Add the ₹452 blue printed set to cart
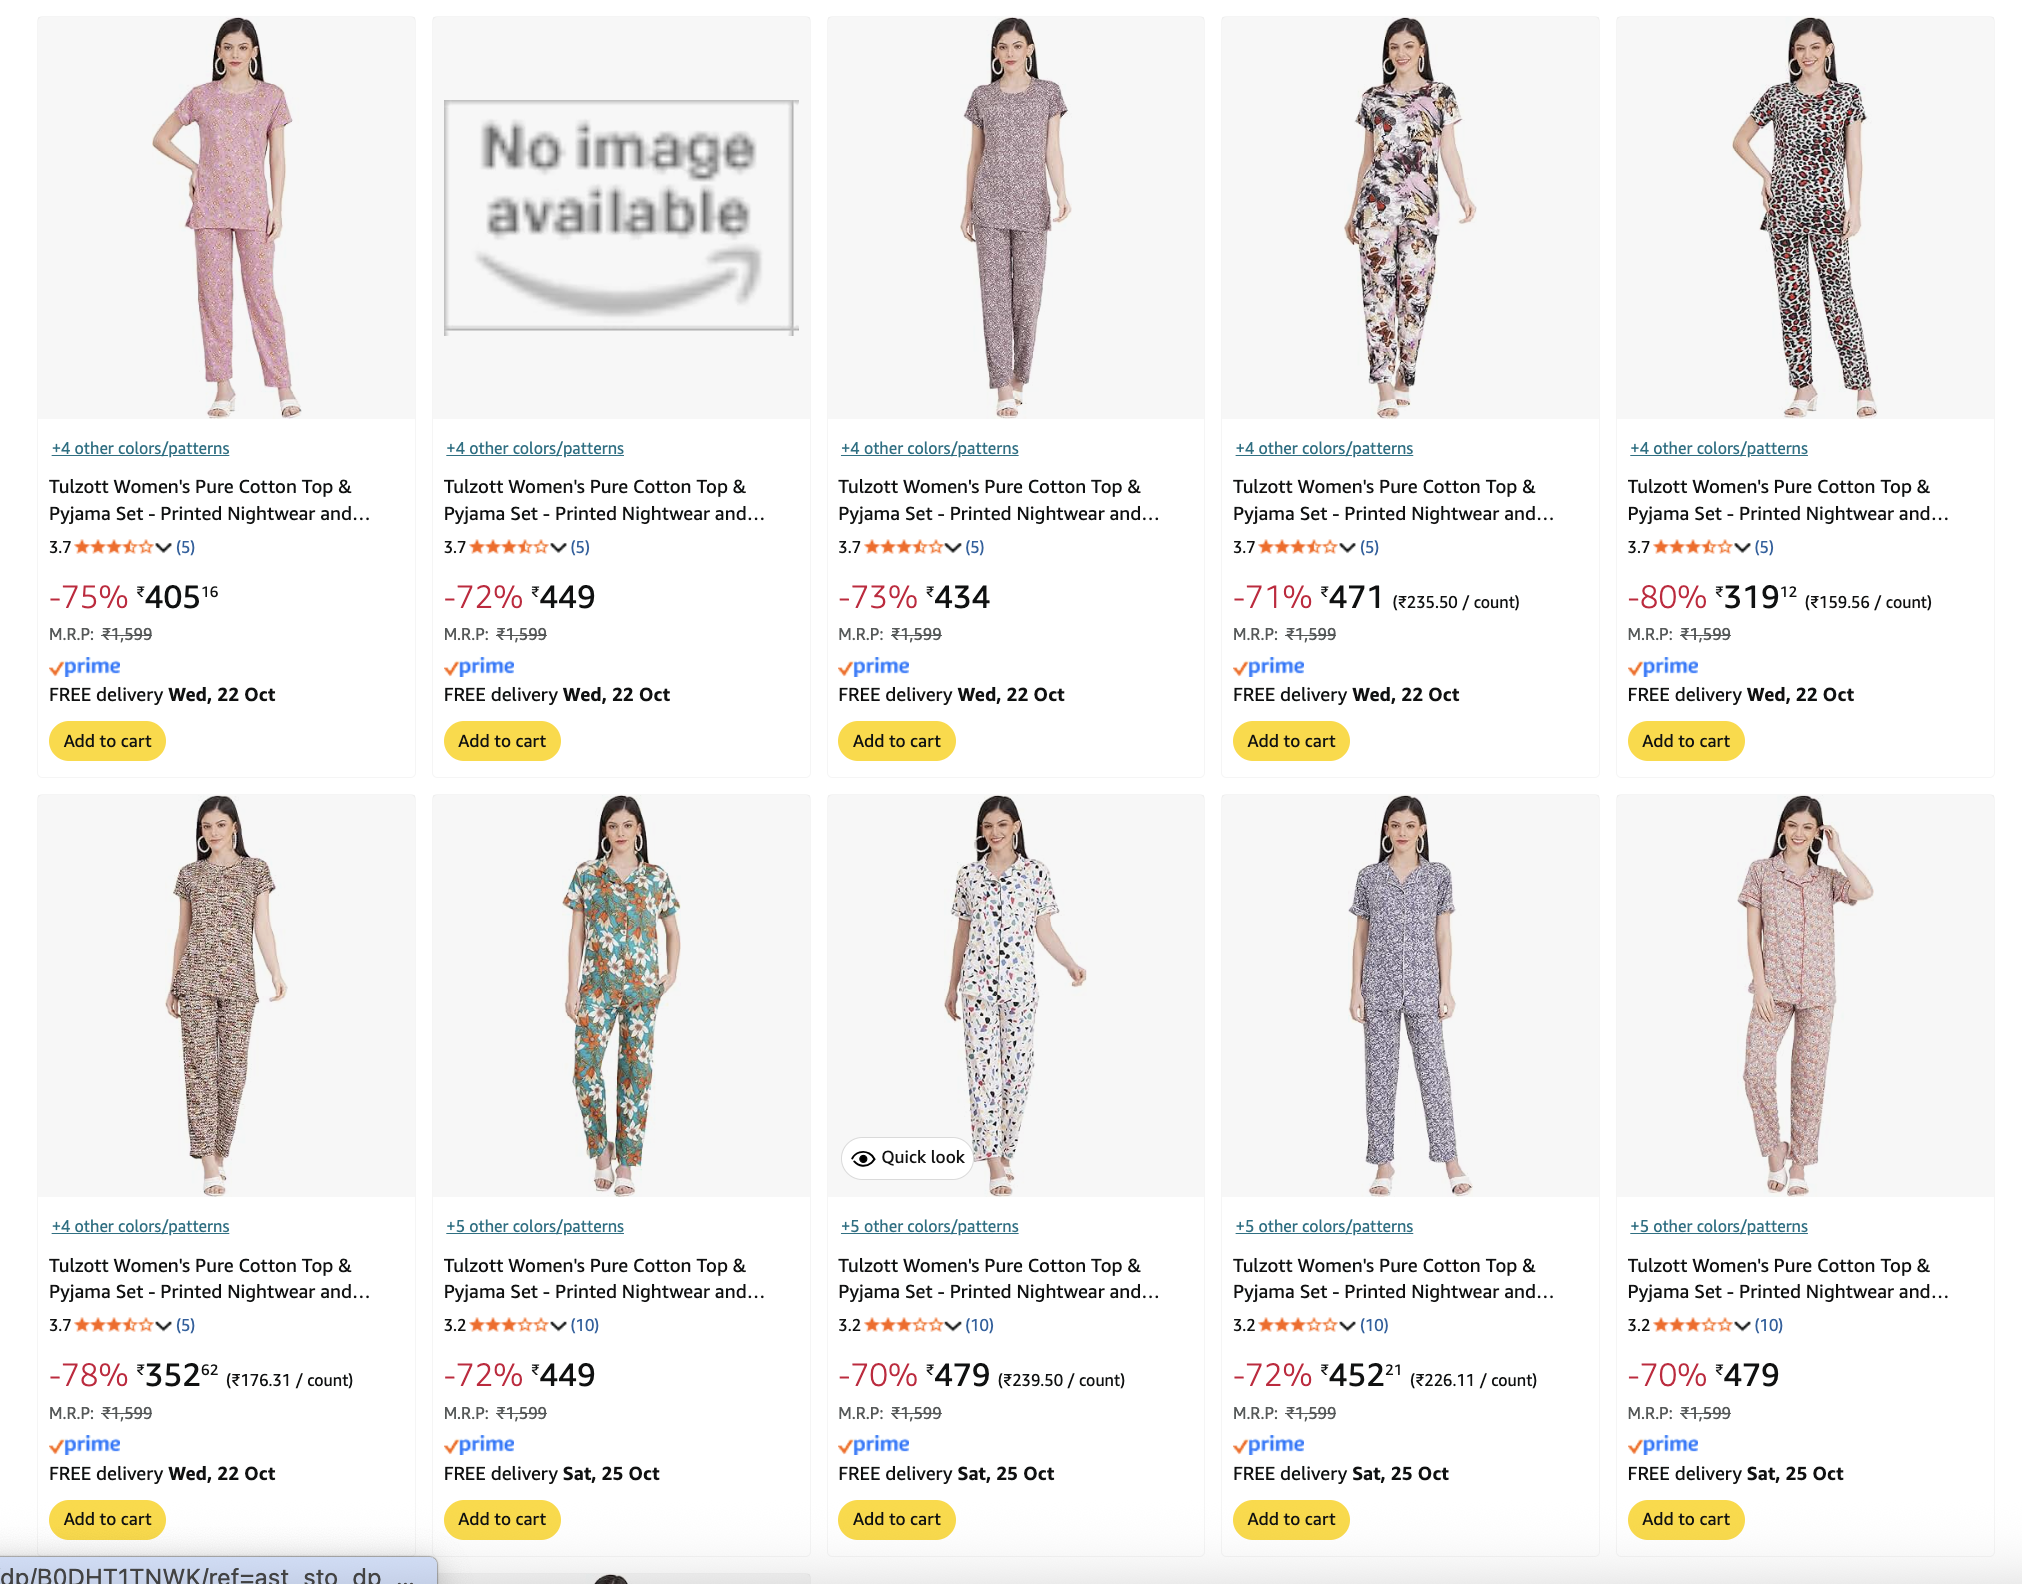Viewport: 2022px width, 1584px height. (1290, 1519)
